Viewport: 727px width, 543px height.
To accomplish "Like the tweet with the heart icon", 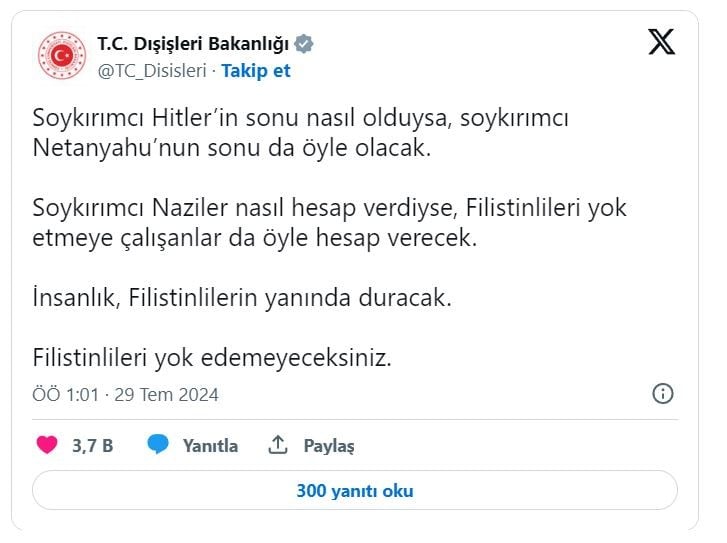I will point(47,445).
